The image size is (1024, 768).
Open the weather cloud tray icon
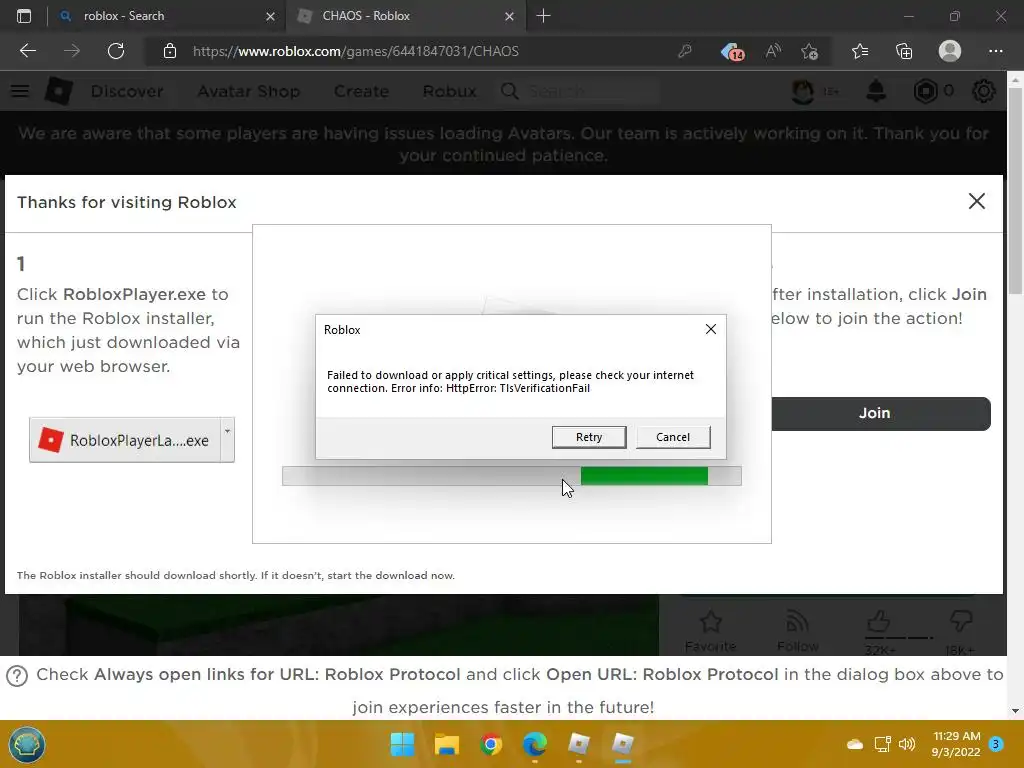tap(855, 744)
